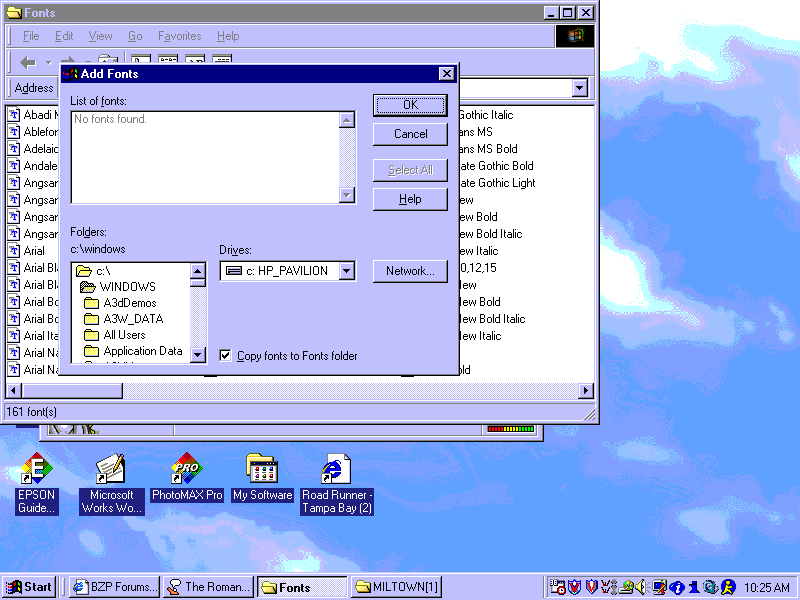Click the Andale font file icon
The height and width of the screenshot is (600, 800).
point(14,166)
